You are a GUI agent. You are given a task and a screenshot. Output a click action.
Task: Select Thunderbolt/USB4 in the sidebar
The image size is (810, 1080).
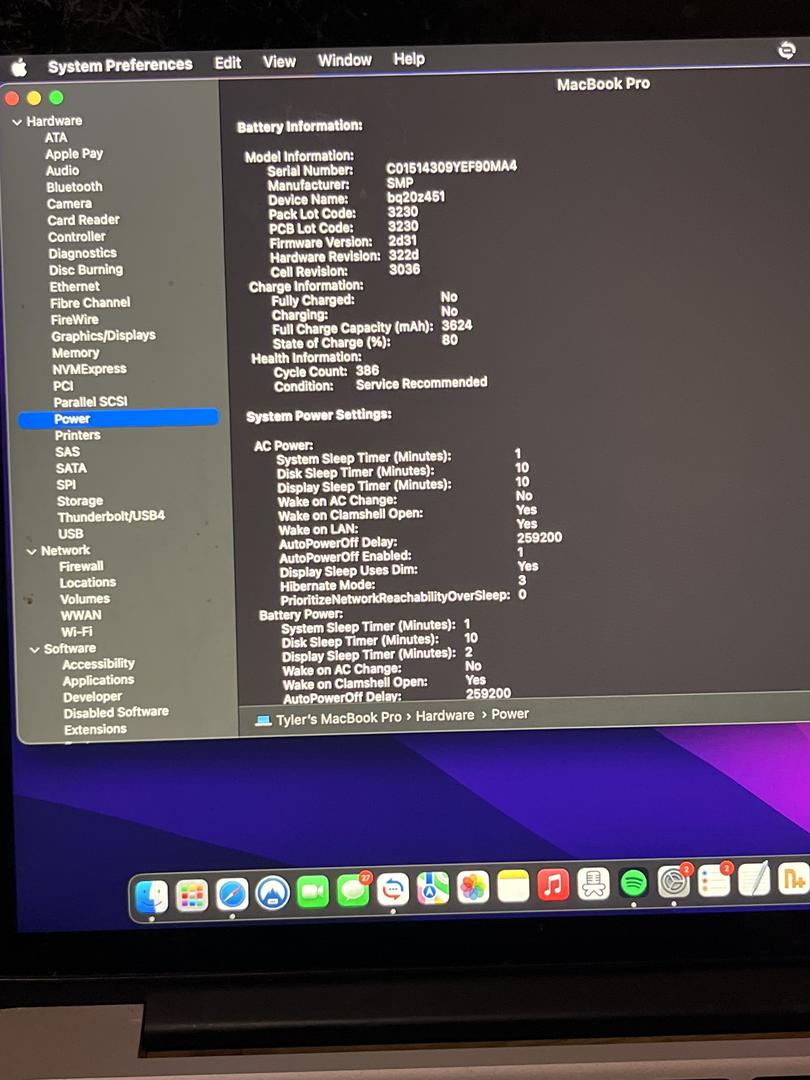(x=111, y=517)
